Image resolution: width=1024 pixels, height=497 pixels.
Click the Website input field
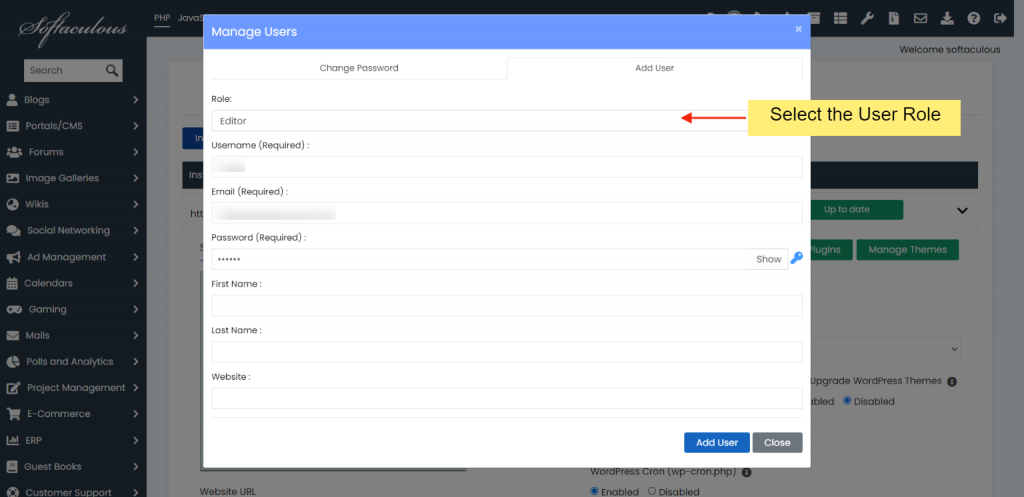coord(507,398)
